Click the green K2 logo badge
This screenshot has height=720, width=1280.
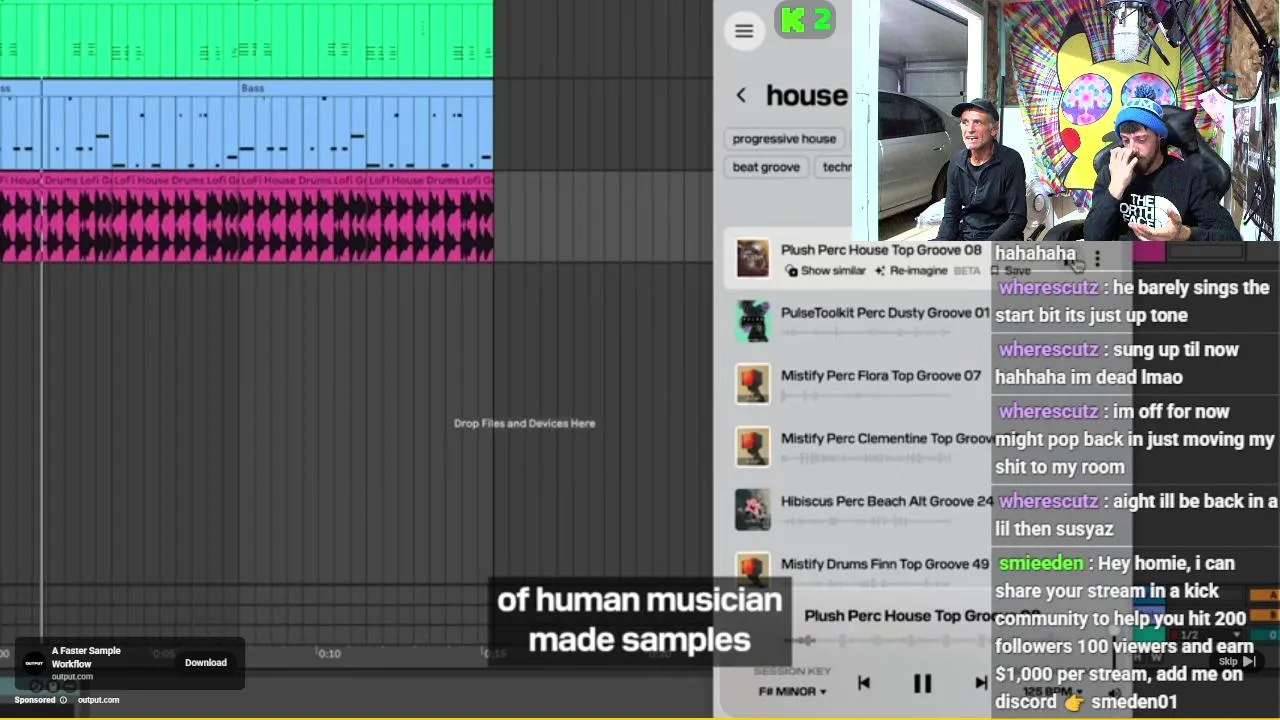point(805,19)
